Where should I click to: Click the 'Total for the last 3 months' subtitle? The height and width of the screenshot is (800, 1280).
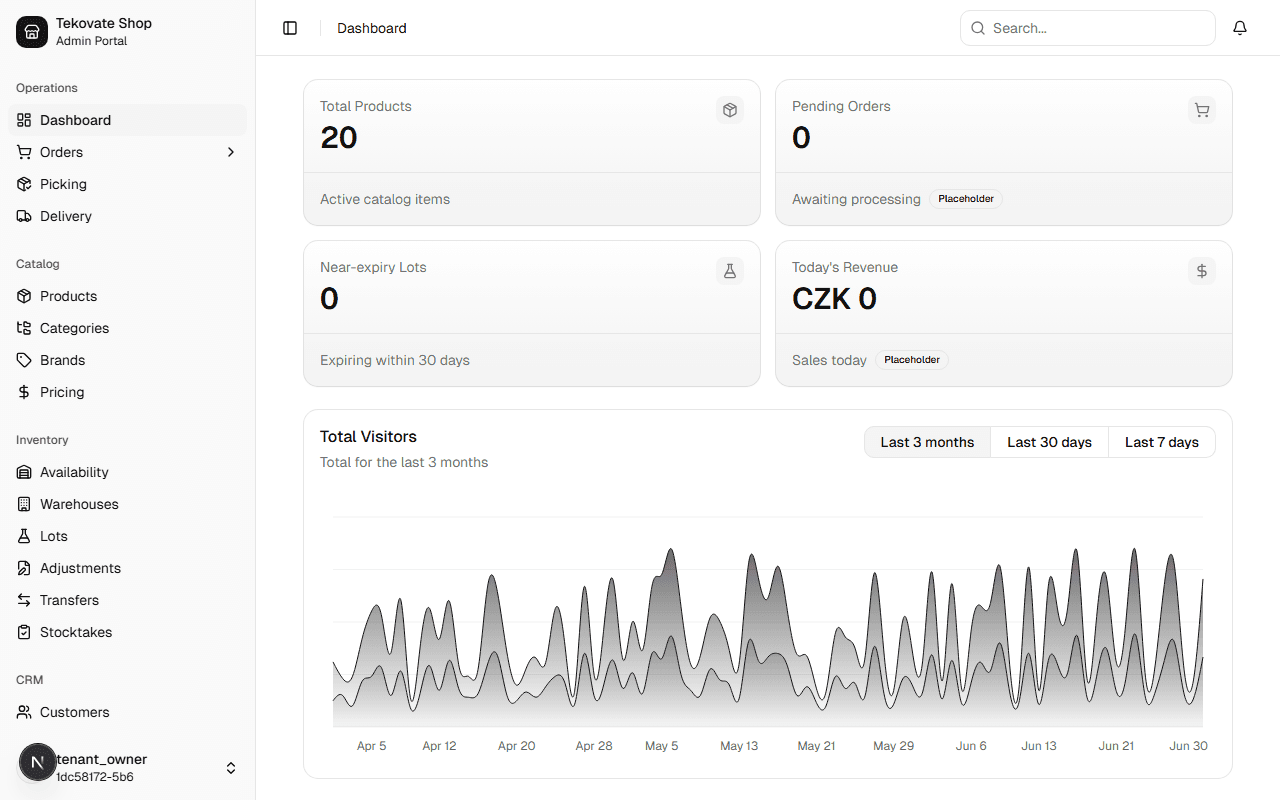[404, 462]
